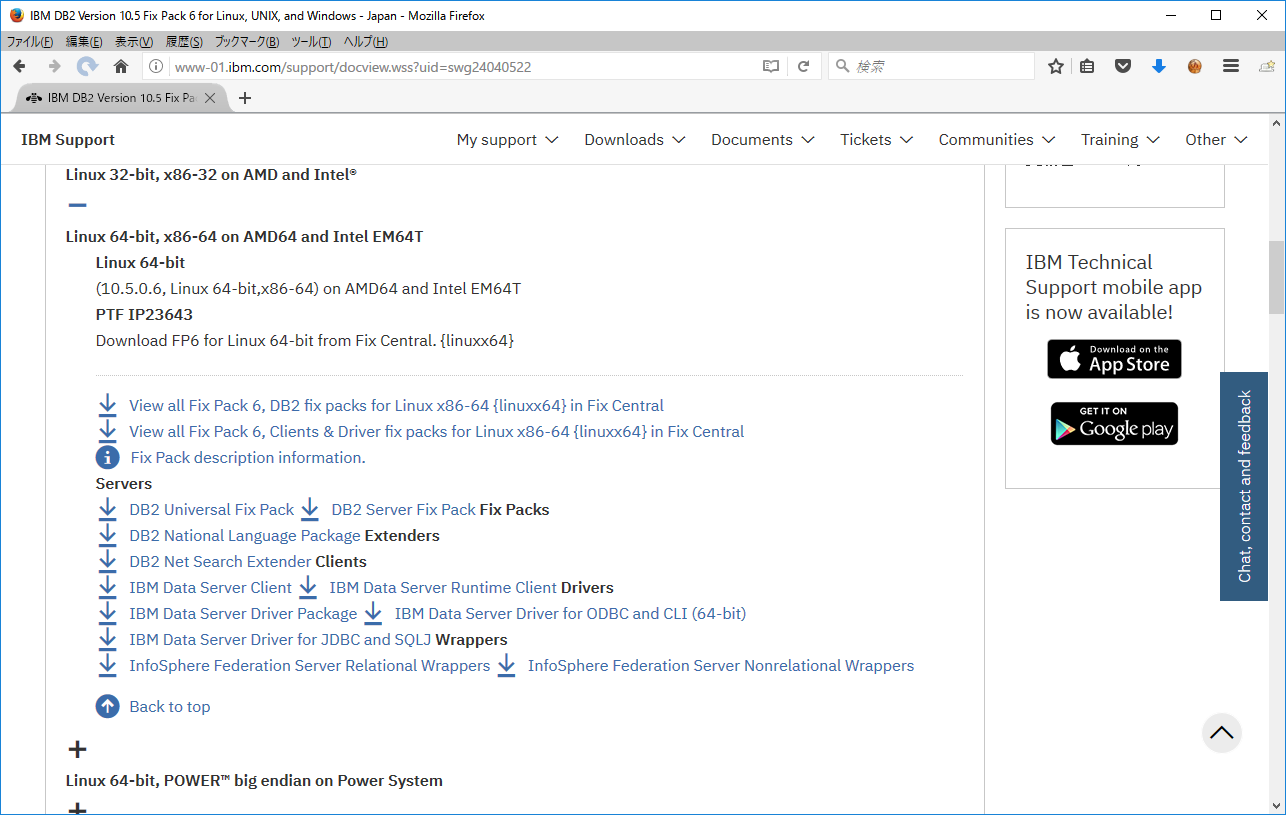Click download icon beside DB2 Net Search Extender
The image size is (1286, 815).
(108, 561)
